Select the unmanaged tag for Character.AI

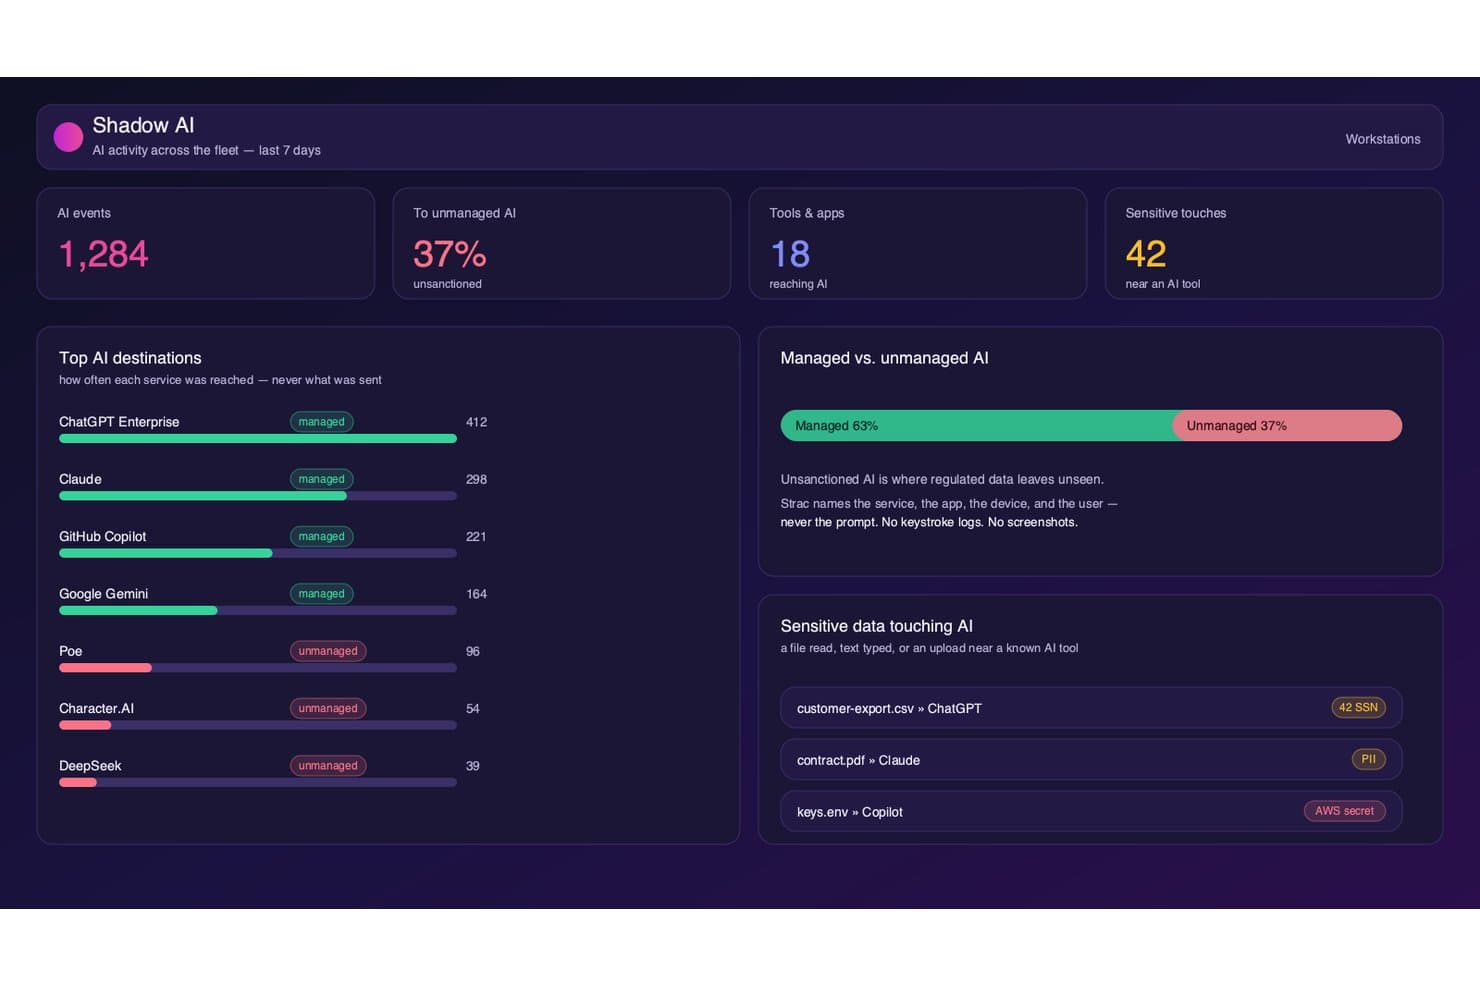pos(328,708)
